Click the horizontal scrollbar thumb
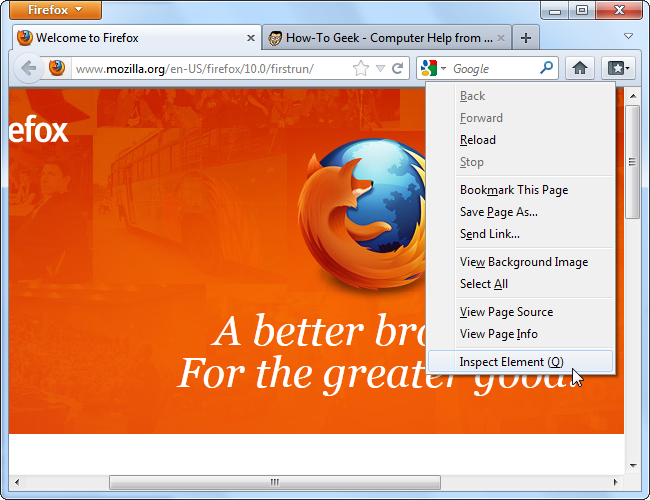 (273, 483)
